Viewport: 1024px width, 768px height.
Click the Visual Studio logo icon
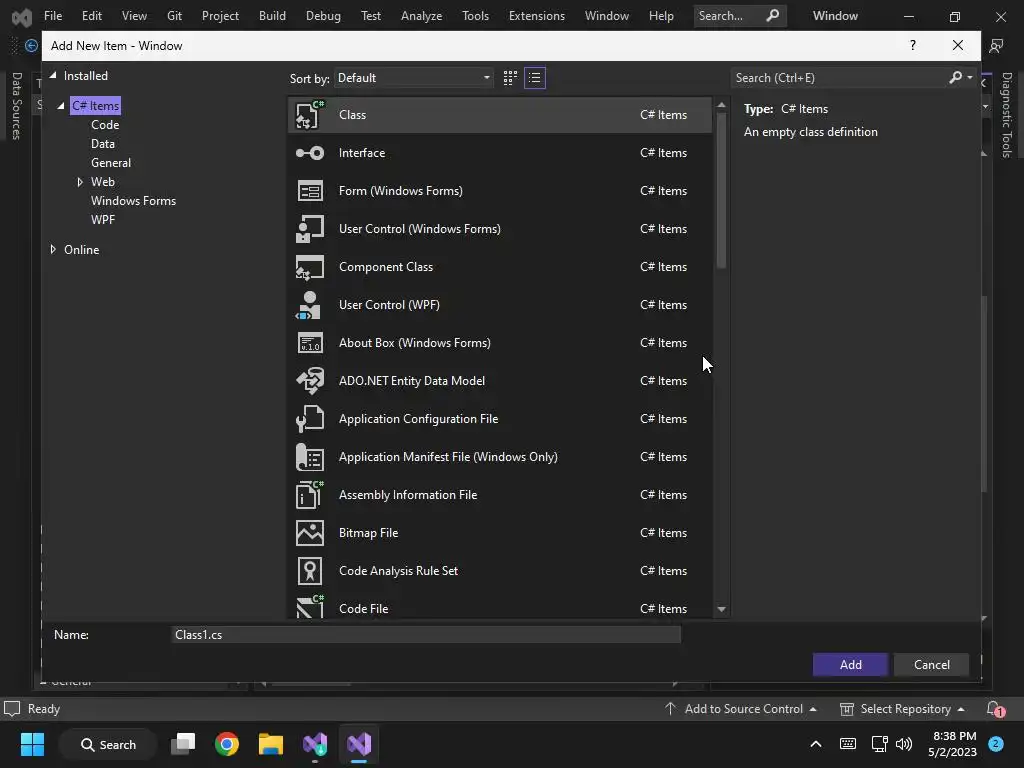click(x=22, y=17)
